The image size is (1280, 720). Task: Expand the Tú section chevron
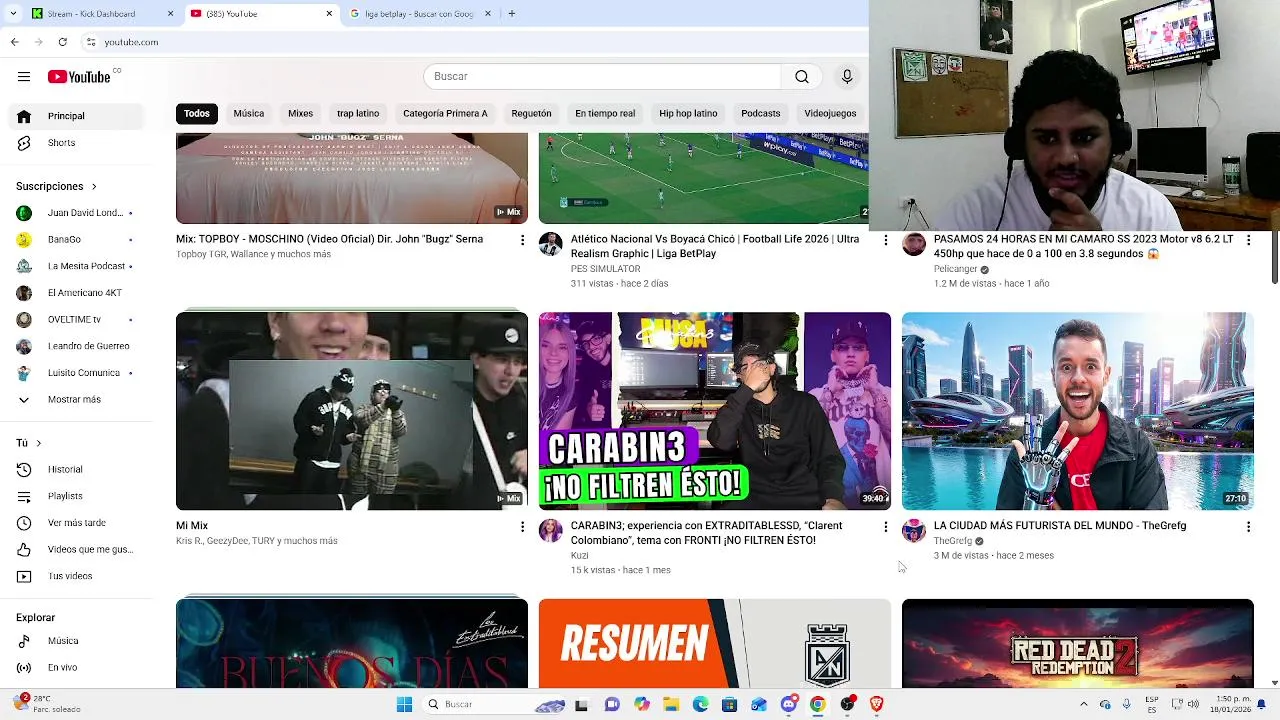click(38, 443)
